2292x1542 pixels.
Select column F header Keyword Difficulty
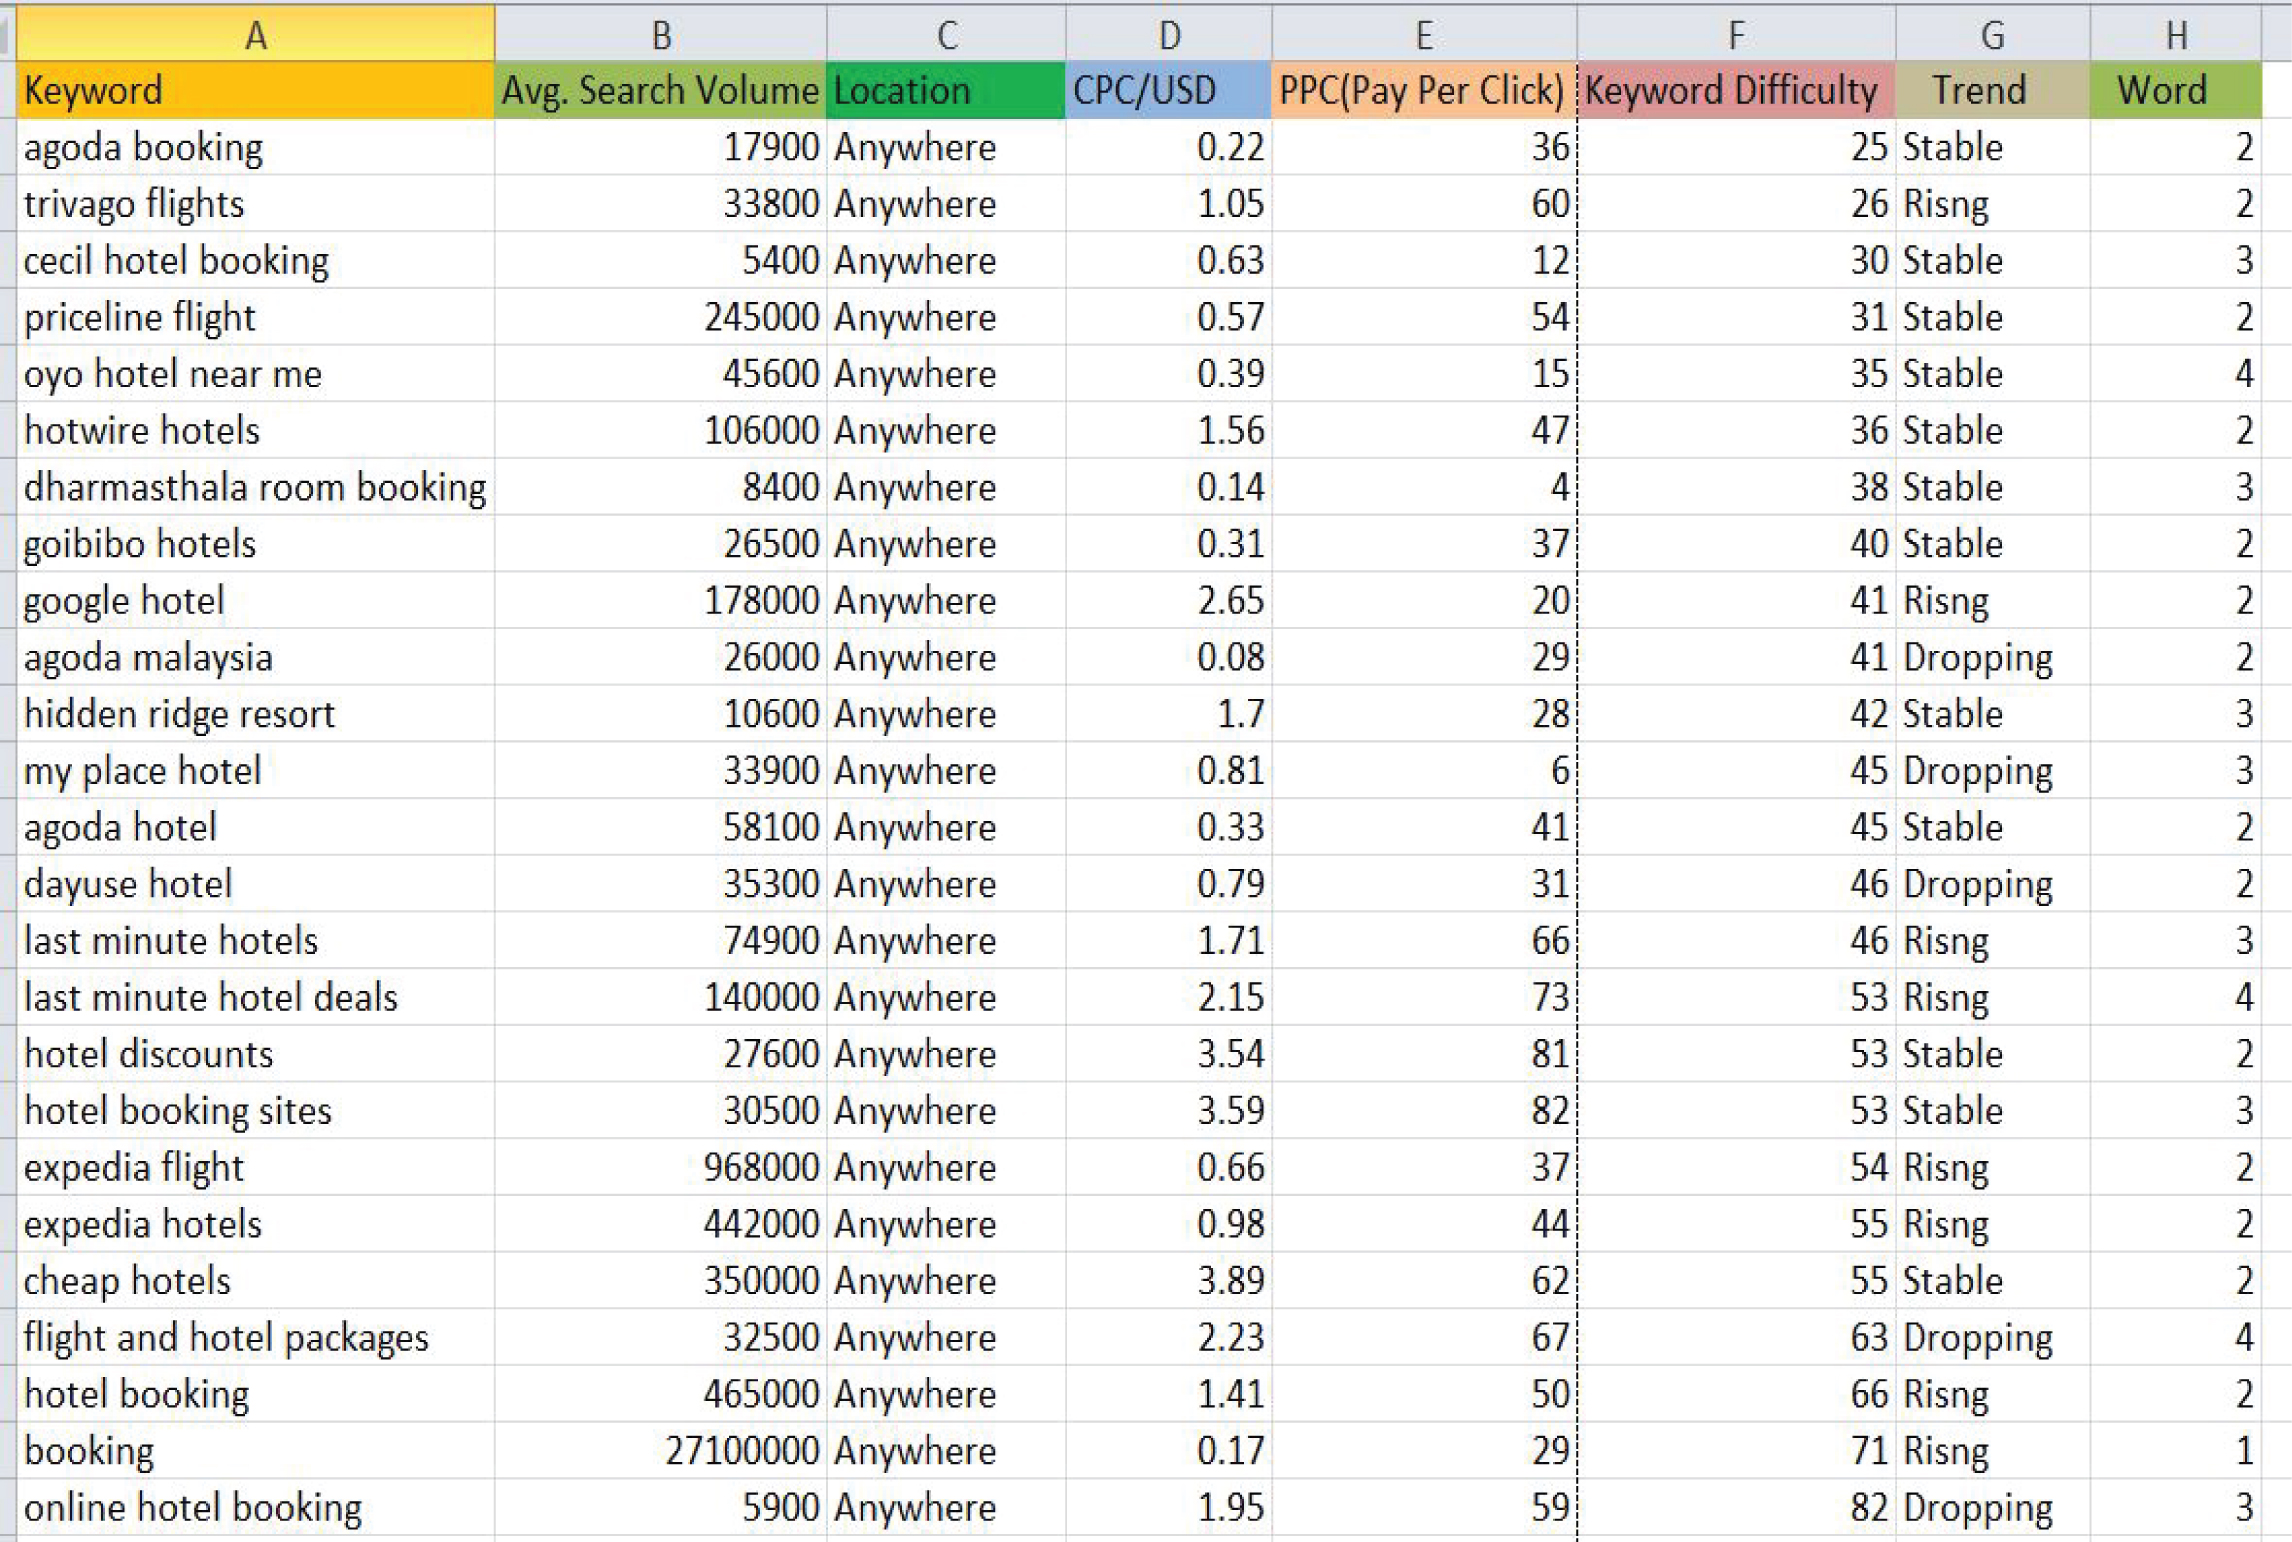(x=1735, y=33)
